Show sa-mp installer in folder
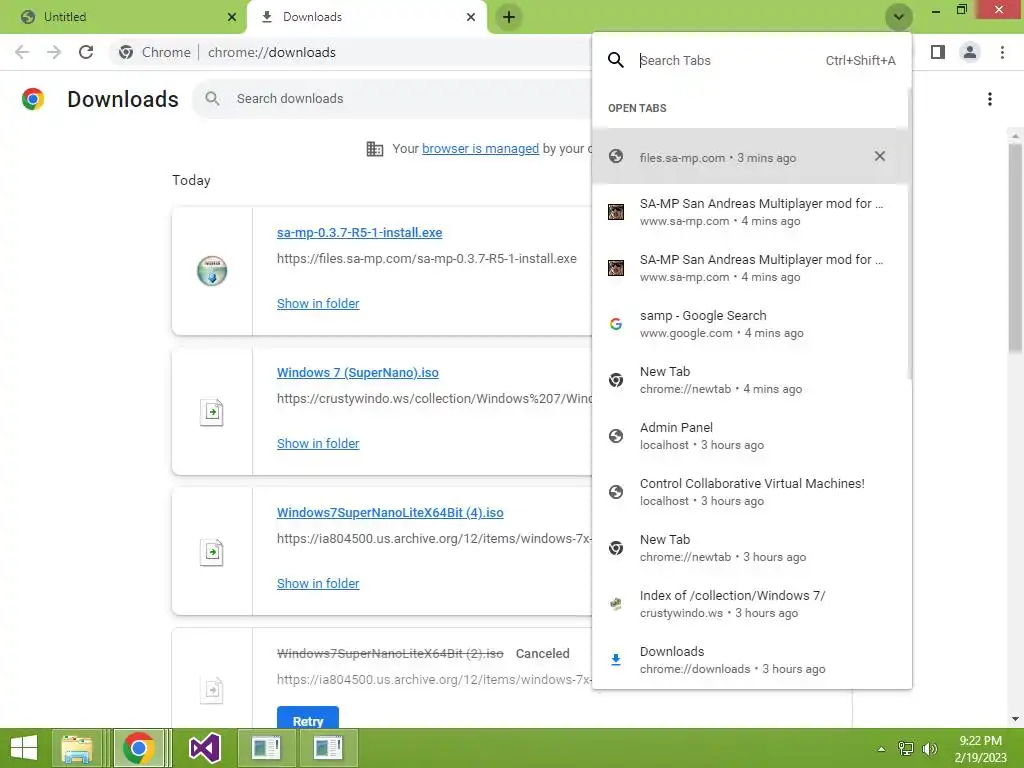The width and height of the screenshot is (1024, 768). 318,304
